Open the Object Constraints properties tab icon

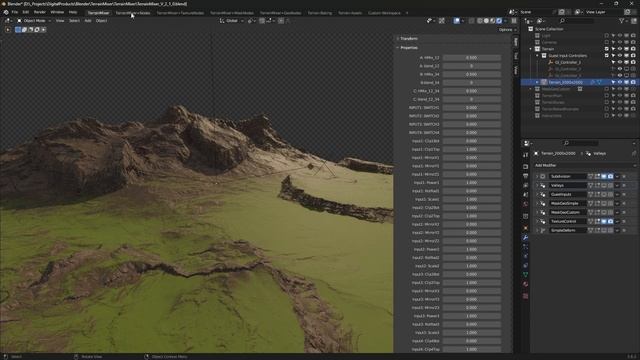click(525, 266)
